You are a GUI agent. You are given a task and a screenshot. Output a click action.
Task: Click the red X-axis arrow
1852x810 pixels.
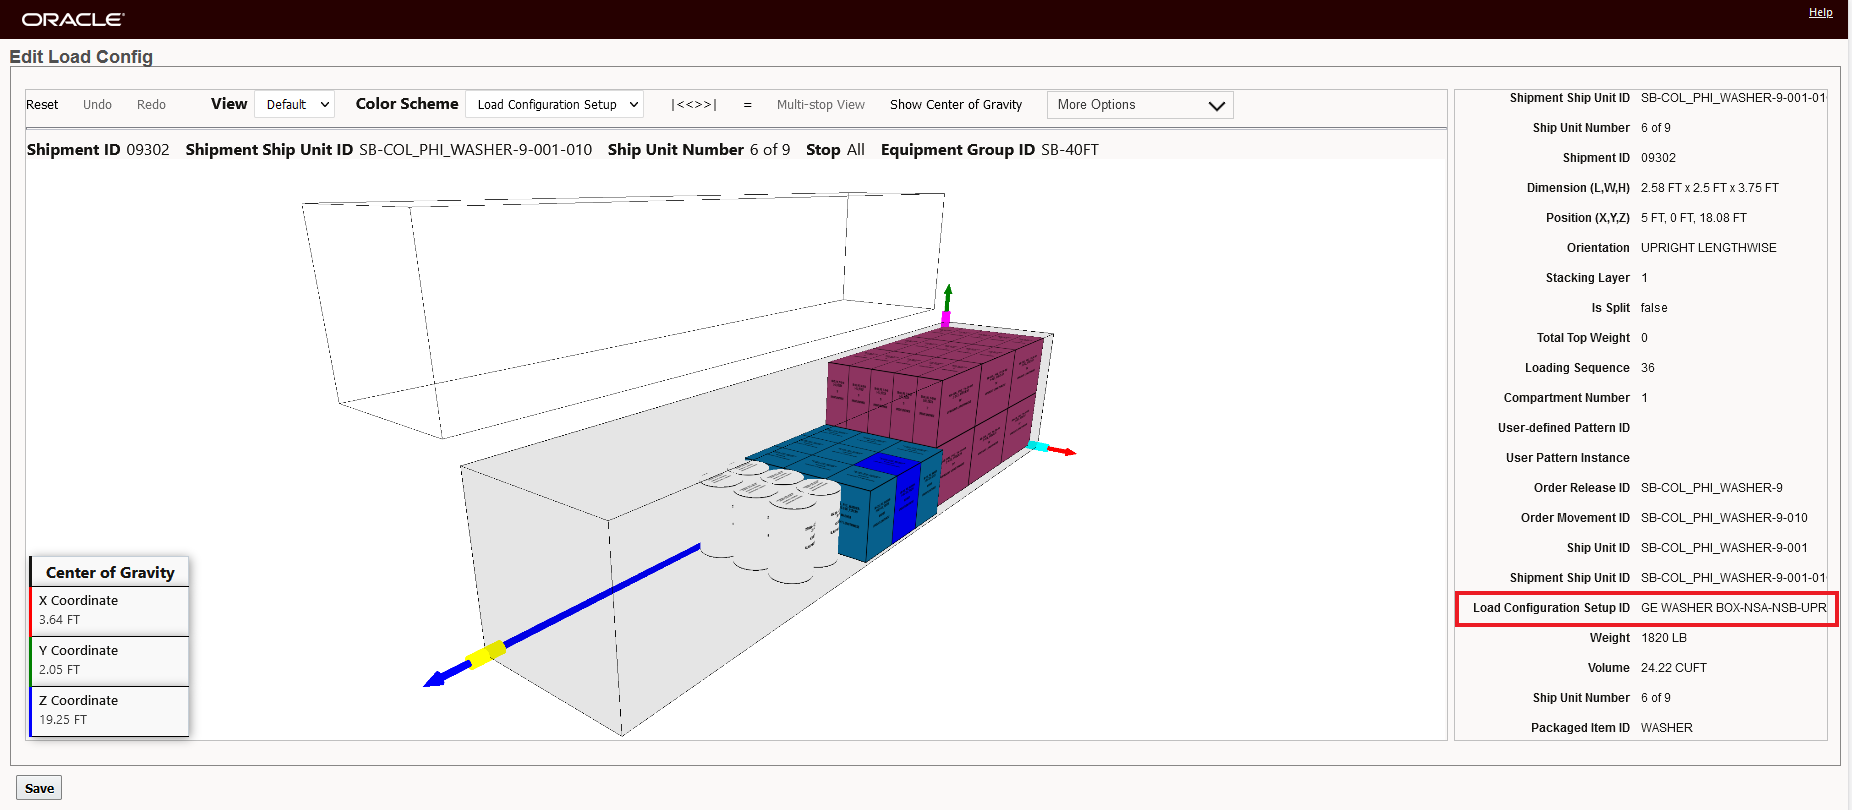(x=1063, y=451)
